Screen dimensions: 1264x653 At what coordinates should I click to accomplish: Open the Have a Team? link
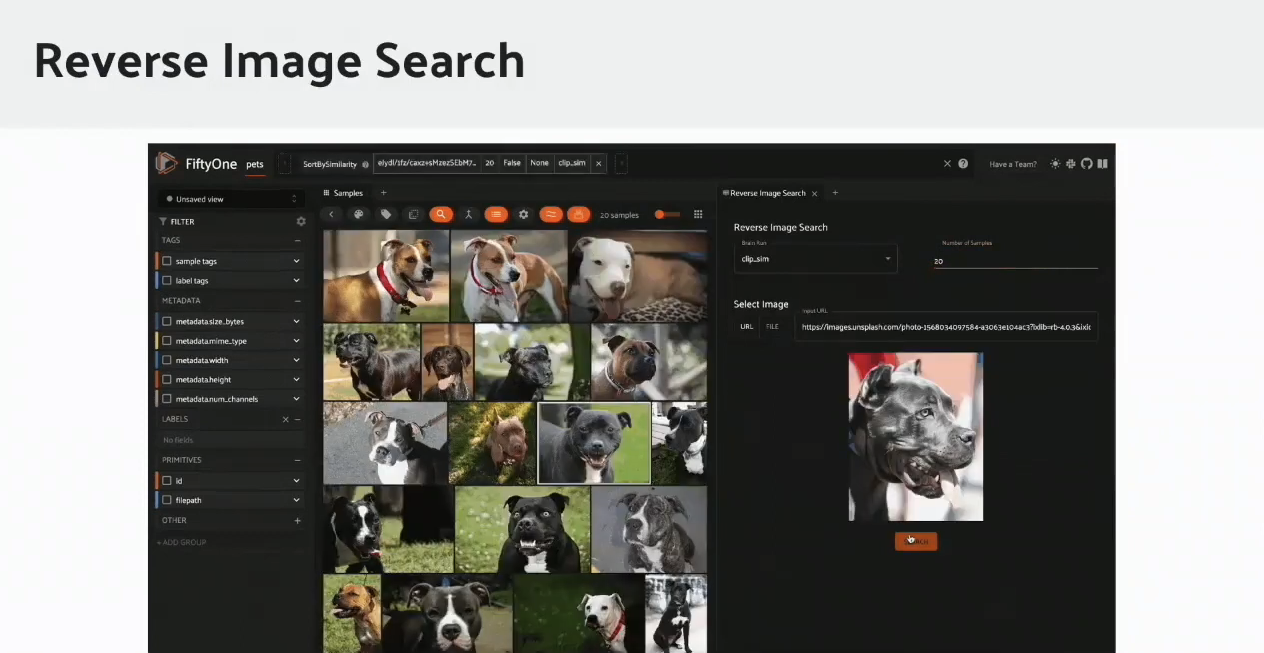pyautogui.click(x=1013, y=164)
